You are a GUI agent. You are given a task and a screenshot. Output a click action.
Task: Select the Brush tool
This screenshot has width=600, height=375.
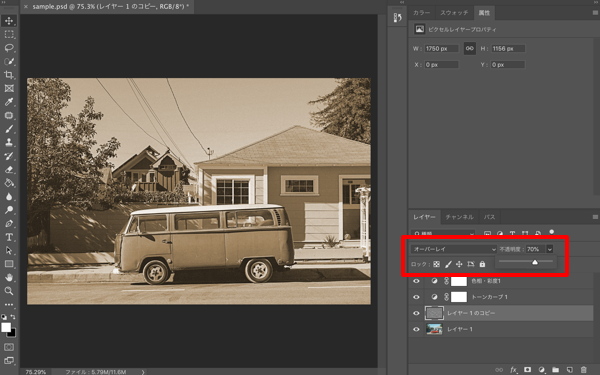coord(9,129)
